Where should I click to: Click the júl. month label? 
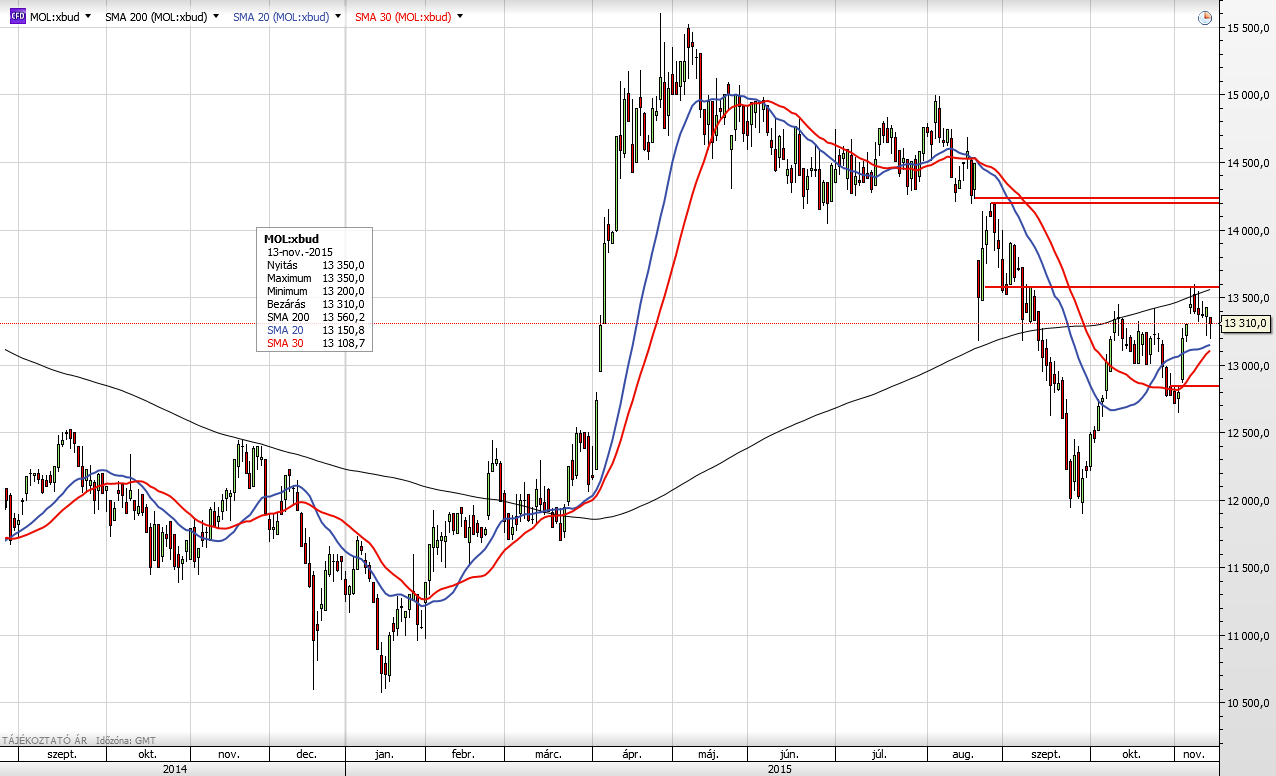(880, 754)
